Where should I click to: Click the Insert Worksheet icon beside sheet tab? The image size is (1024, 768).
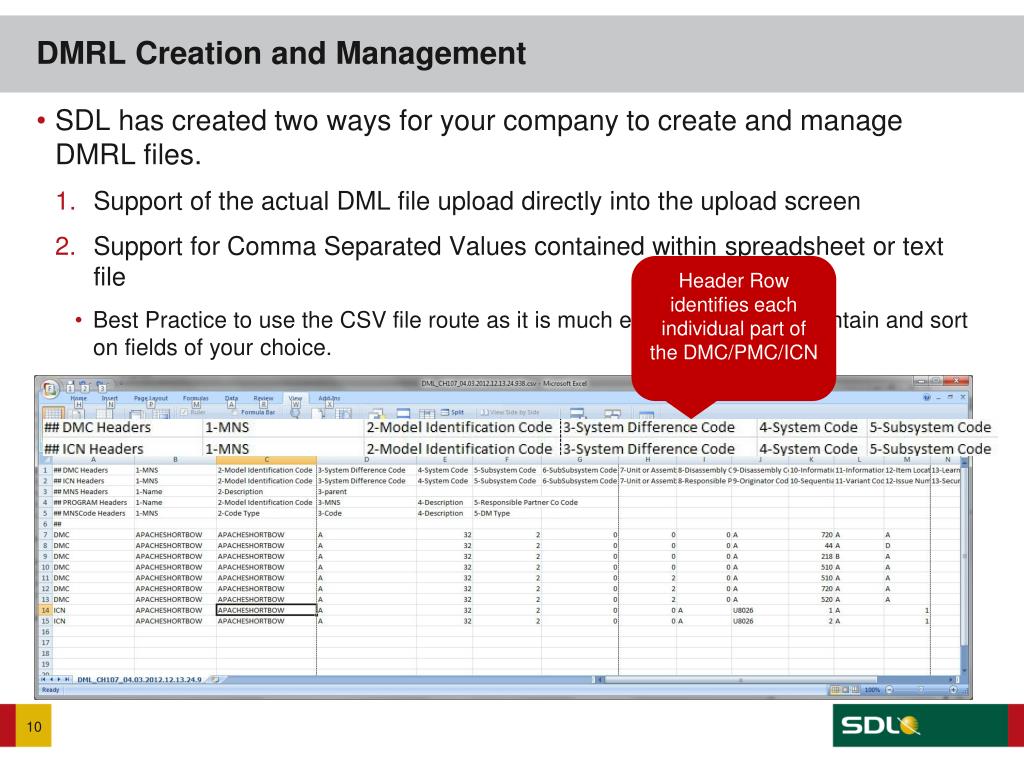pyautogui.click(x=215, y=680)
